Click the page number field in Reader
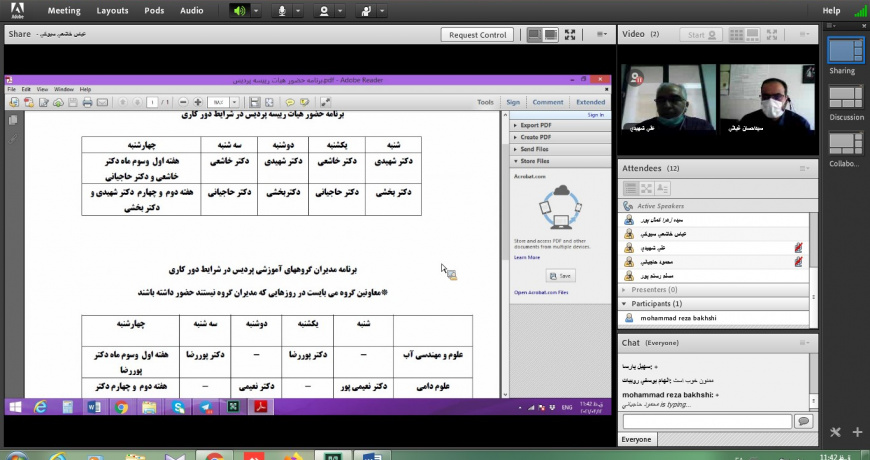This screenshot has height=460, width=870. click(x=153, y=102)
